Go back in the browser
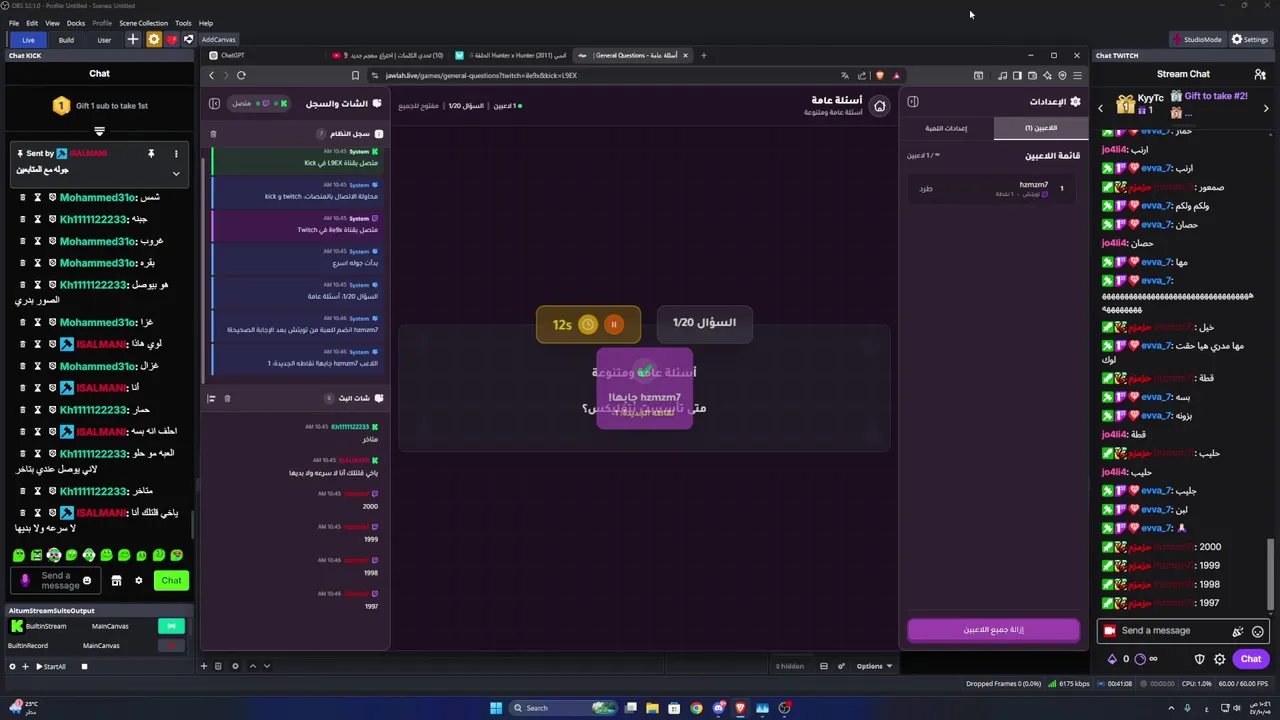Image resolution: width=1280 pixels, height=720 pixels. [x=211, y=75]
